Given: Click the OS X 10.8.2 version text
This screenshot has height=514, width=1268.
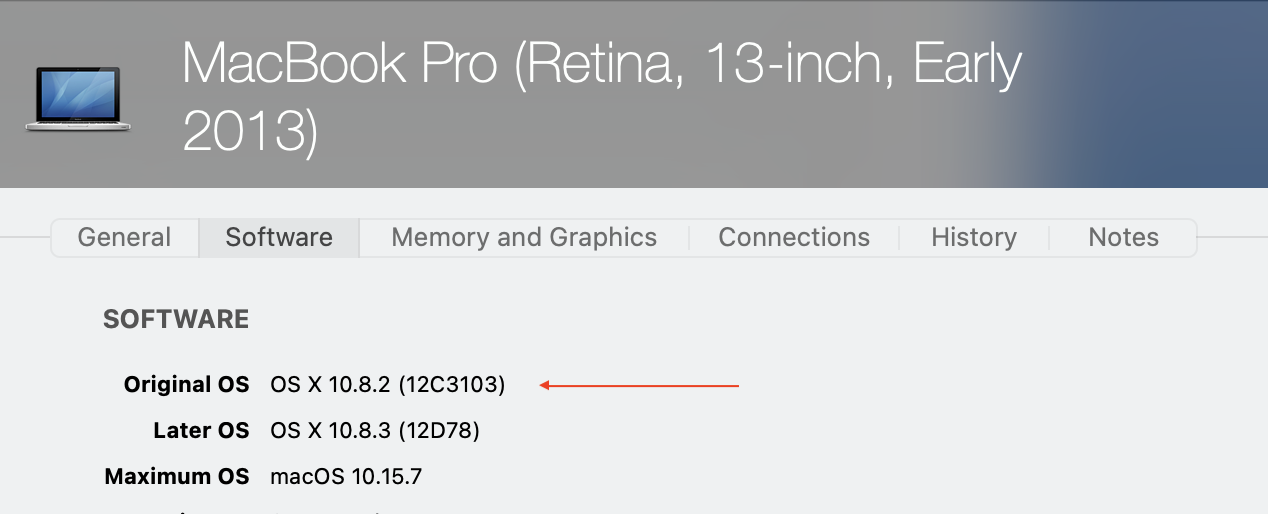Looking at the screenshot, I should [x=330, y=385].
